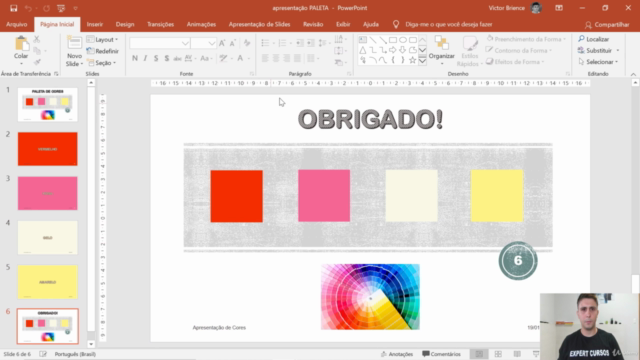Screen dimensions: 640x360
Task: Click the Redefinir button
Action: (103, 51)
